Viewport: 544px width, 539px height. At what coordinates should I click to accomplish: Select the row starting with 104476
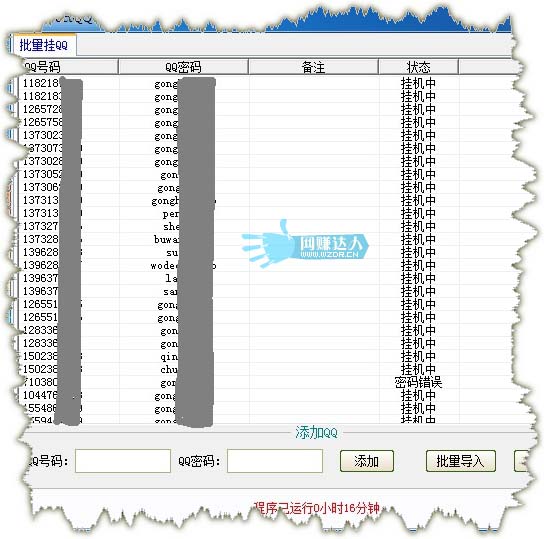(265, 395)
